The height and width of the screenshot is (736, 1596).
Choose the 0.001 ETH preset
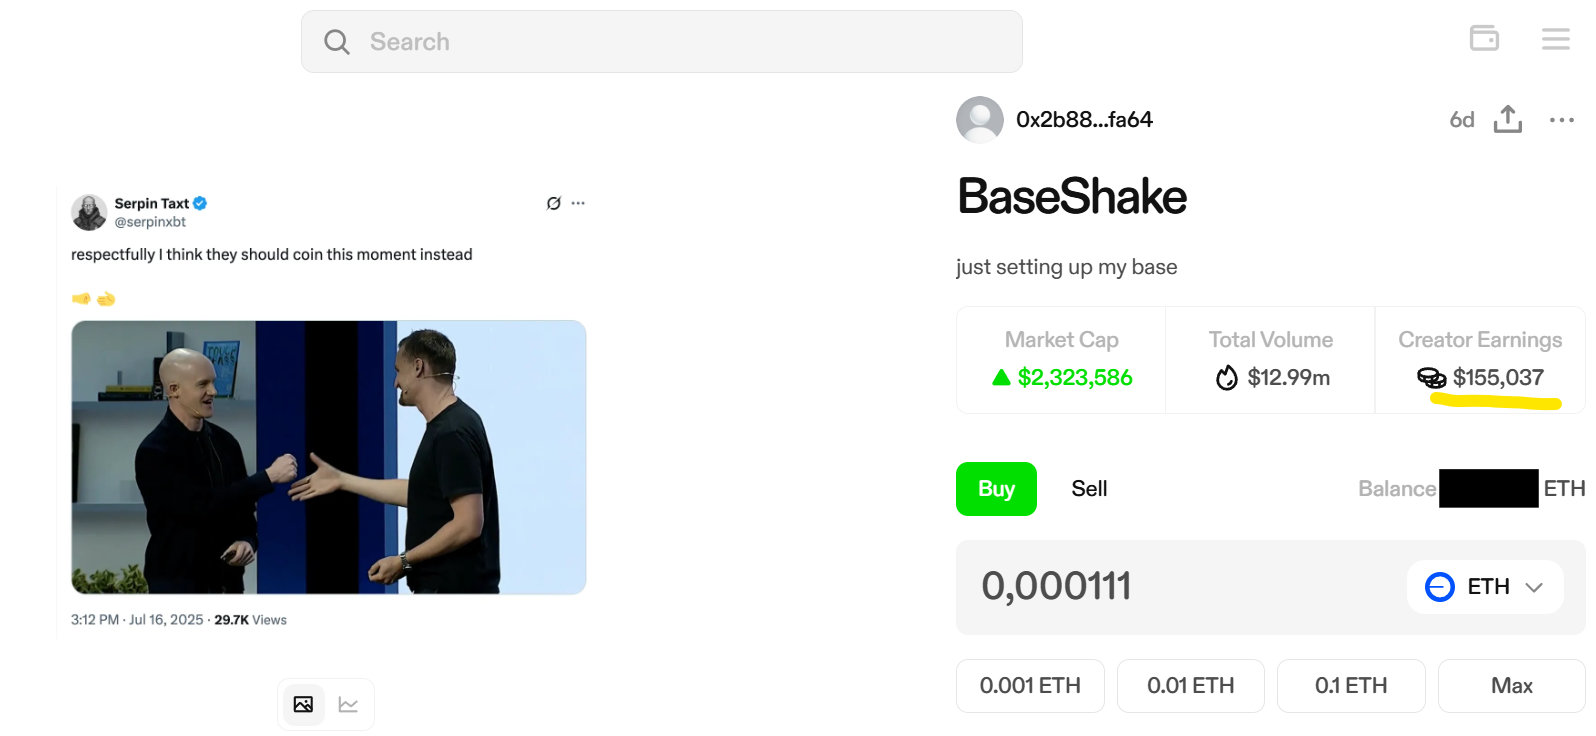(x=1030, y=686)
